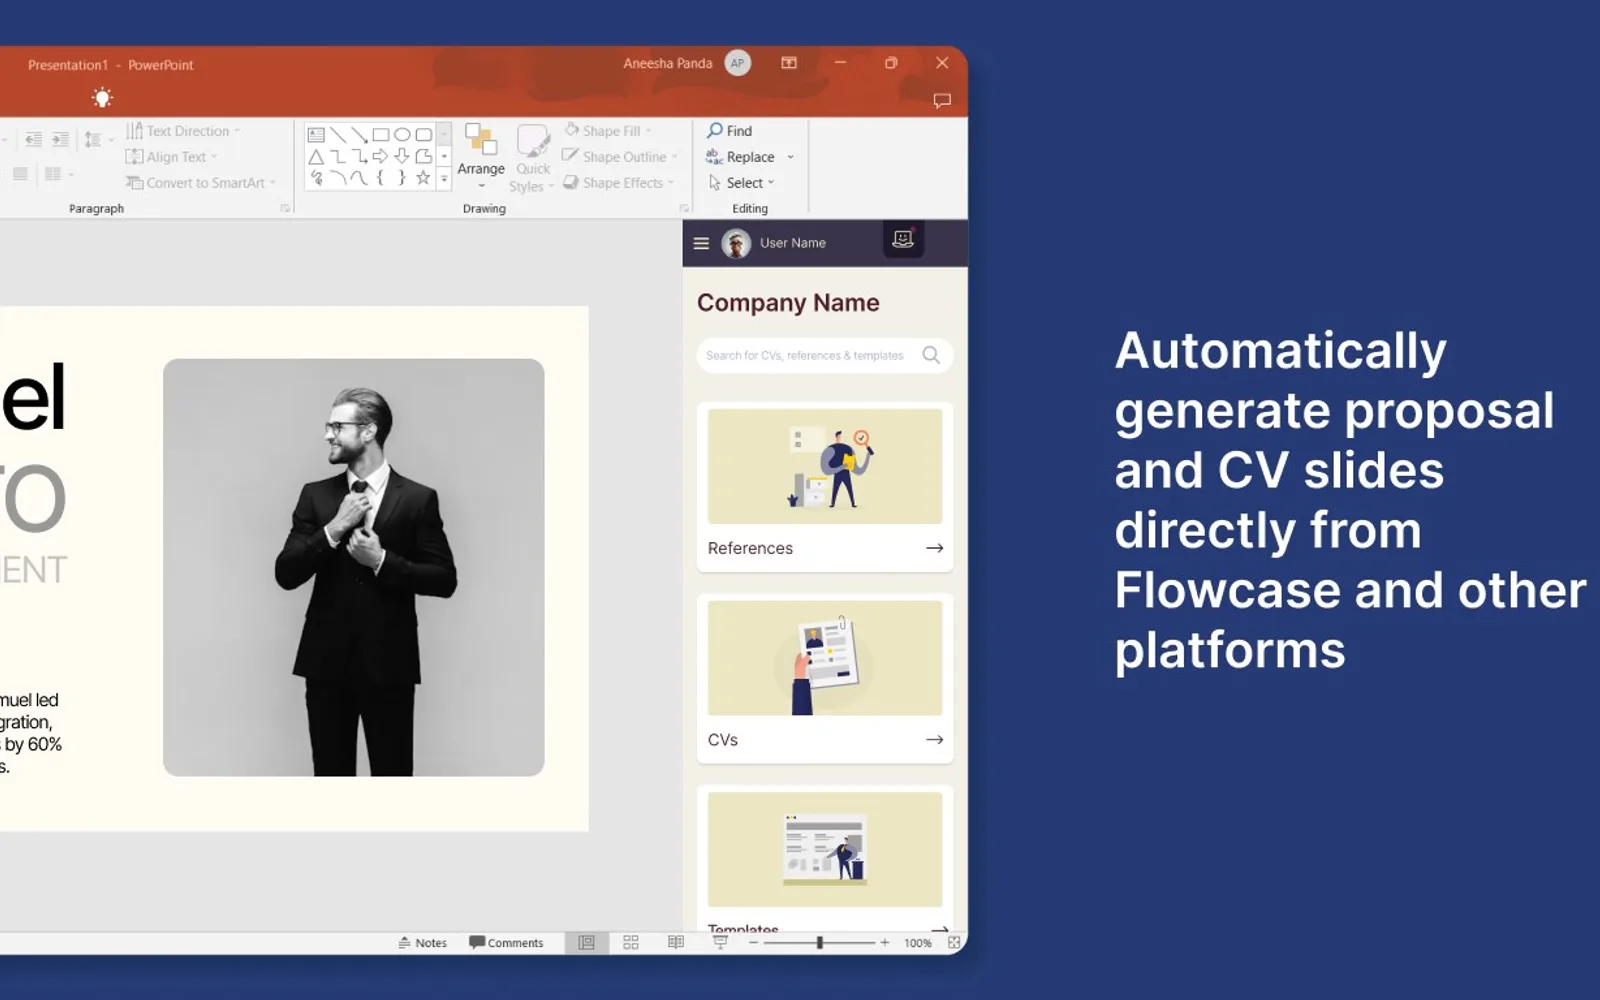Click the Ribbon Display Options icon

click(x=789, y=63)
